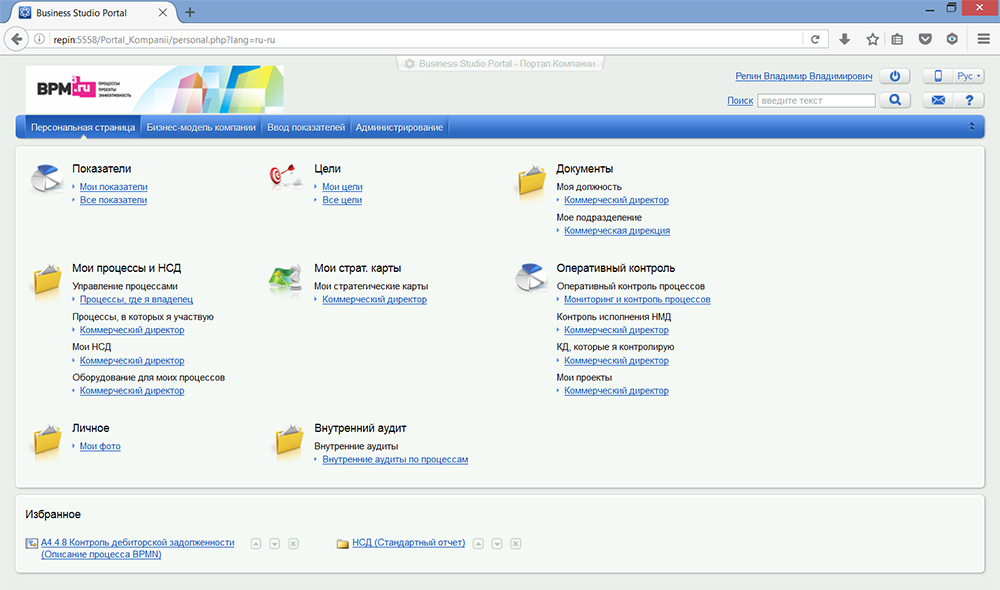Switch to the Ввод показателей tab
The width and height of the screenshot is (1000, 590).
308,128
